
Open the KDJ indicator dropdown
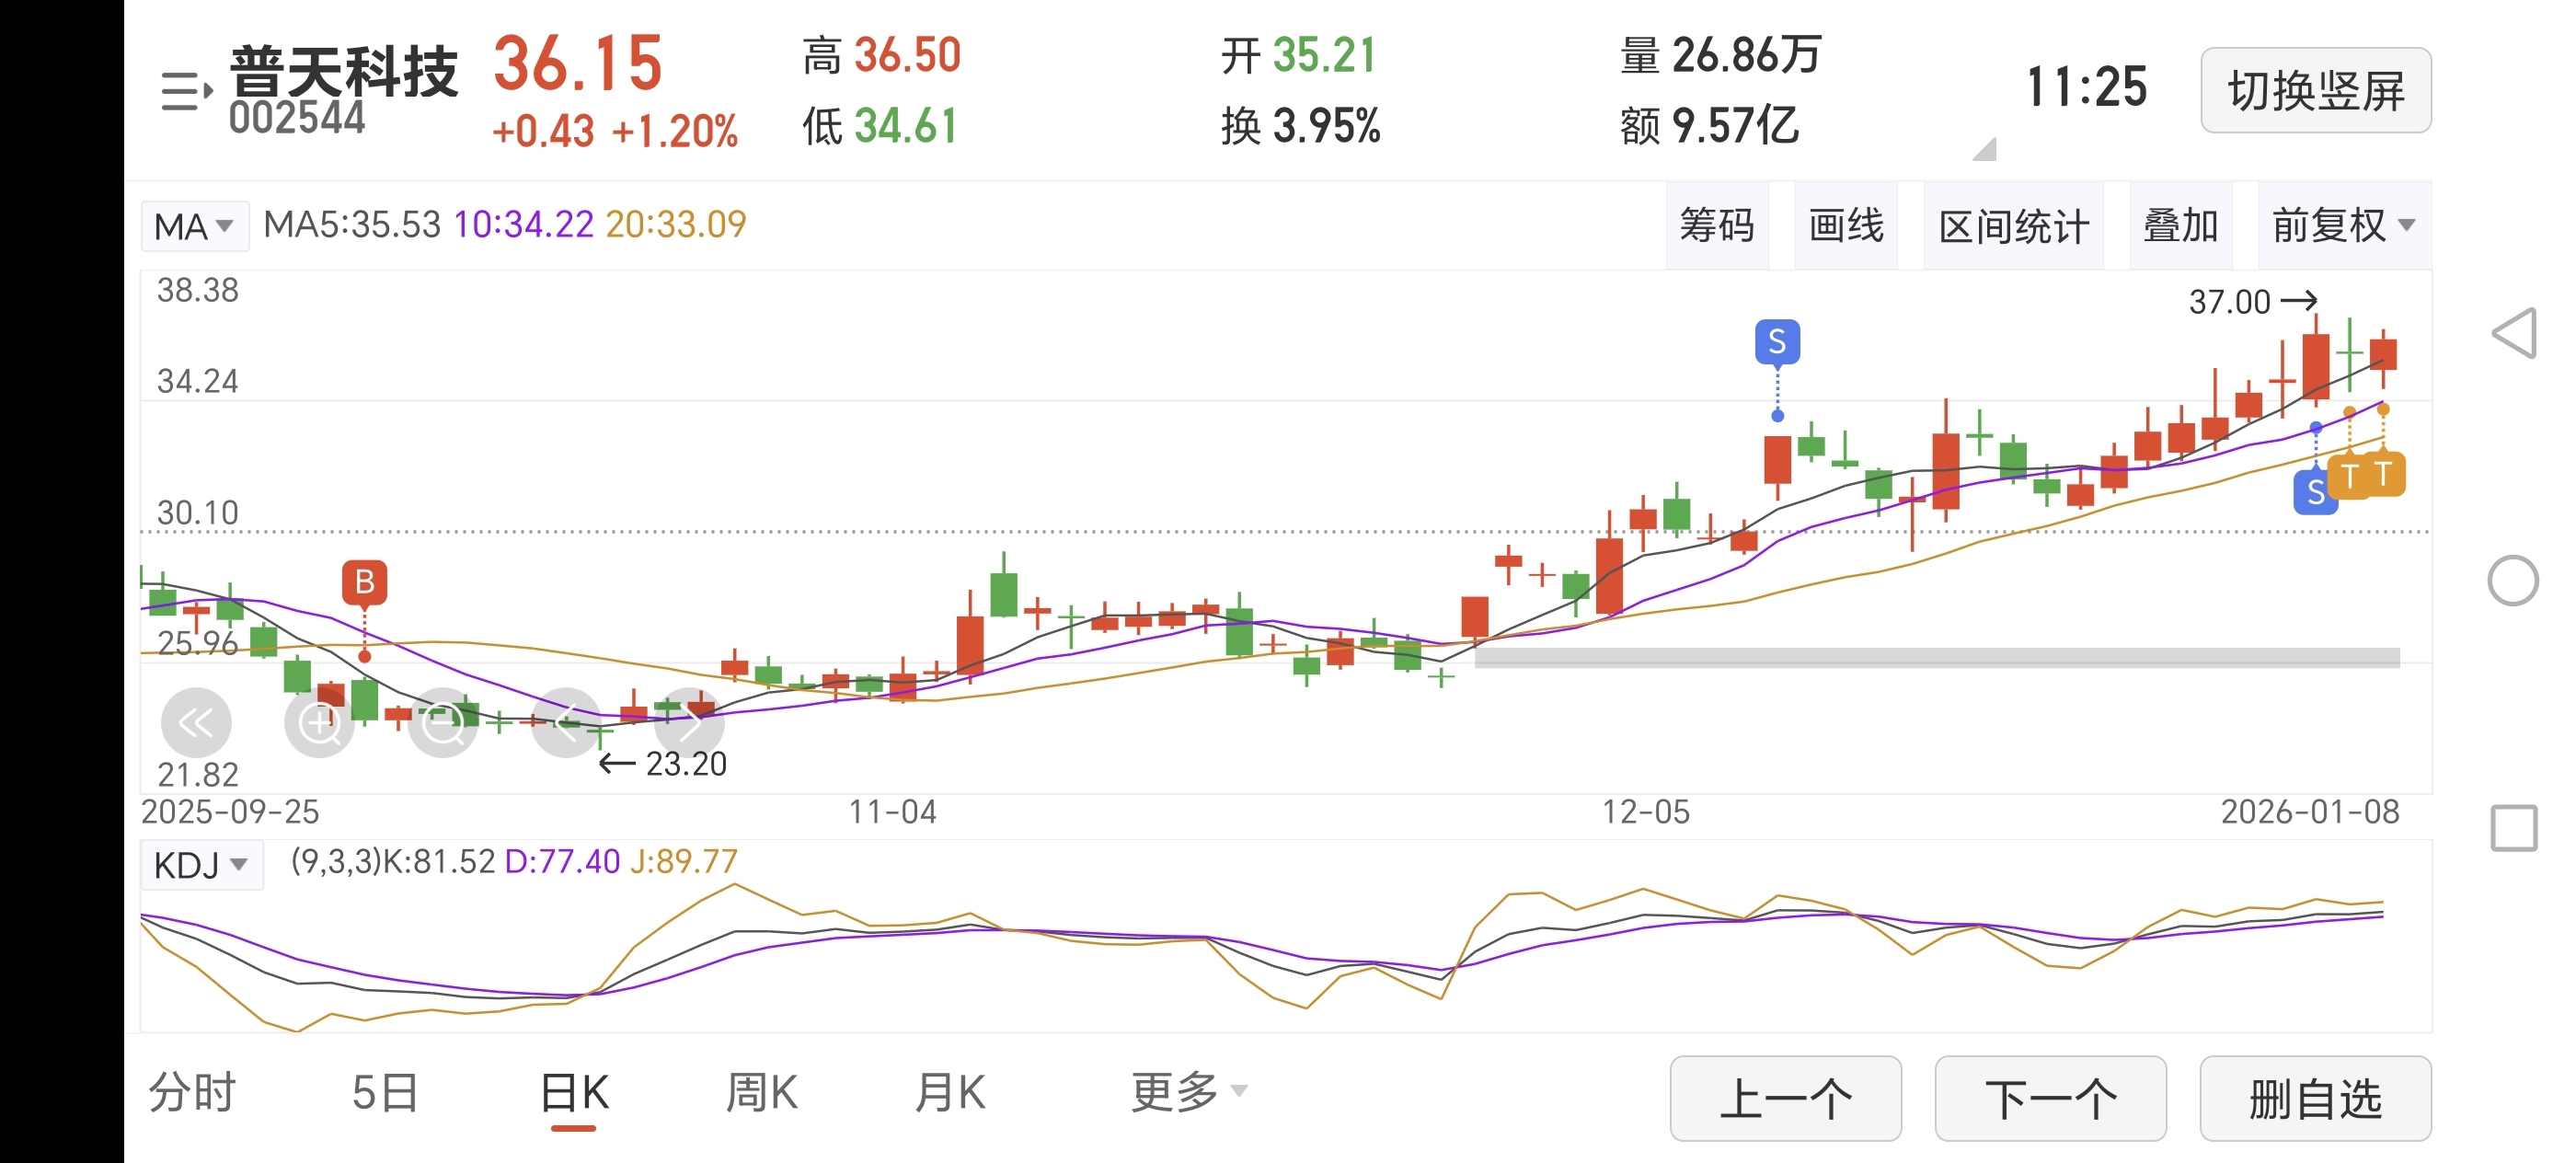click(201, 864)
